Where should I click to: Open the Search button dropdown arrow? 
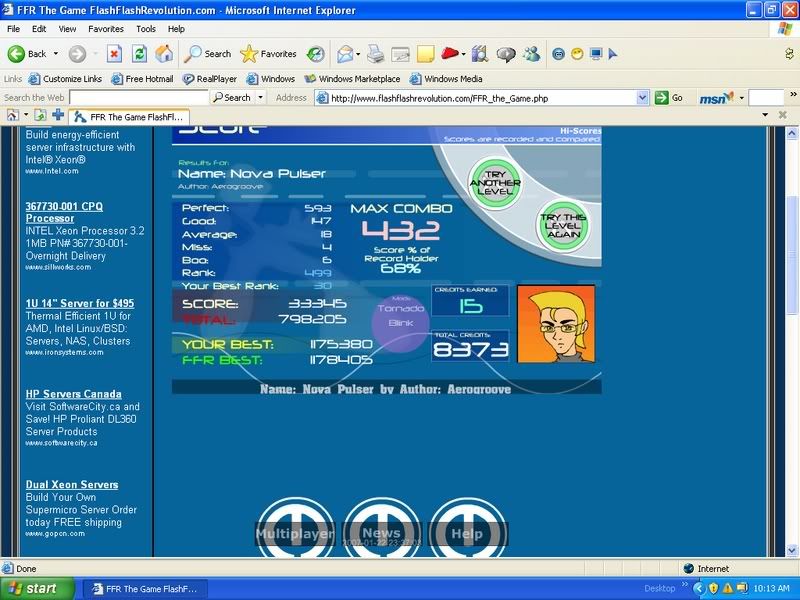261,98
